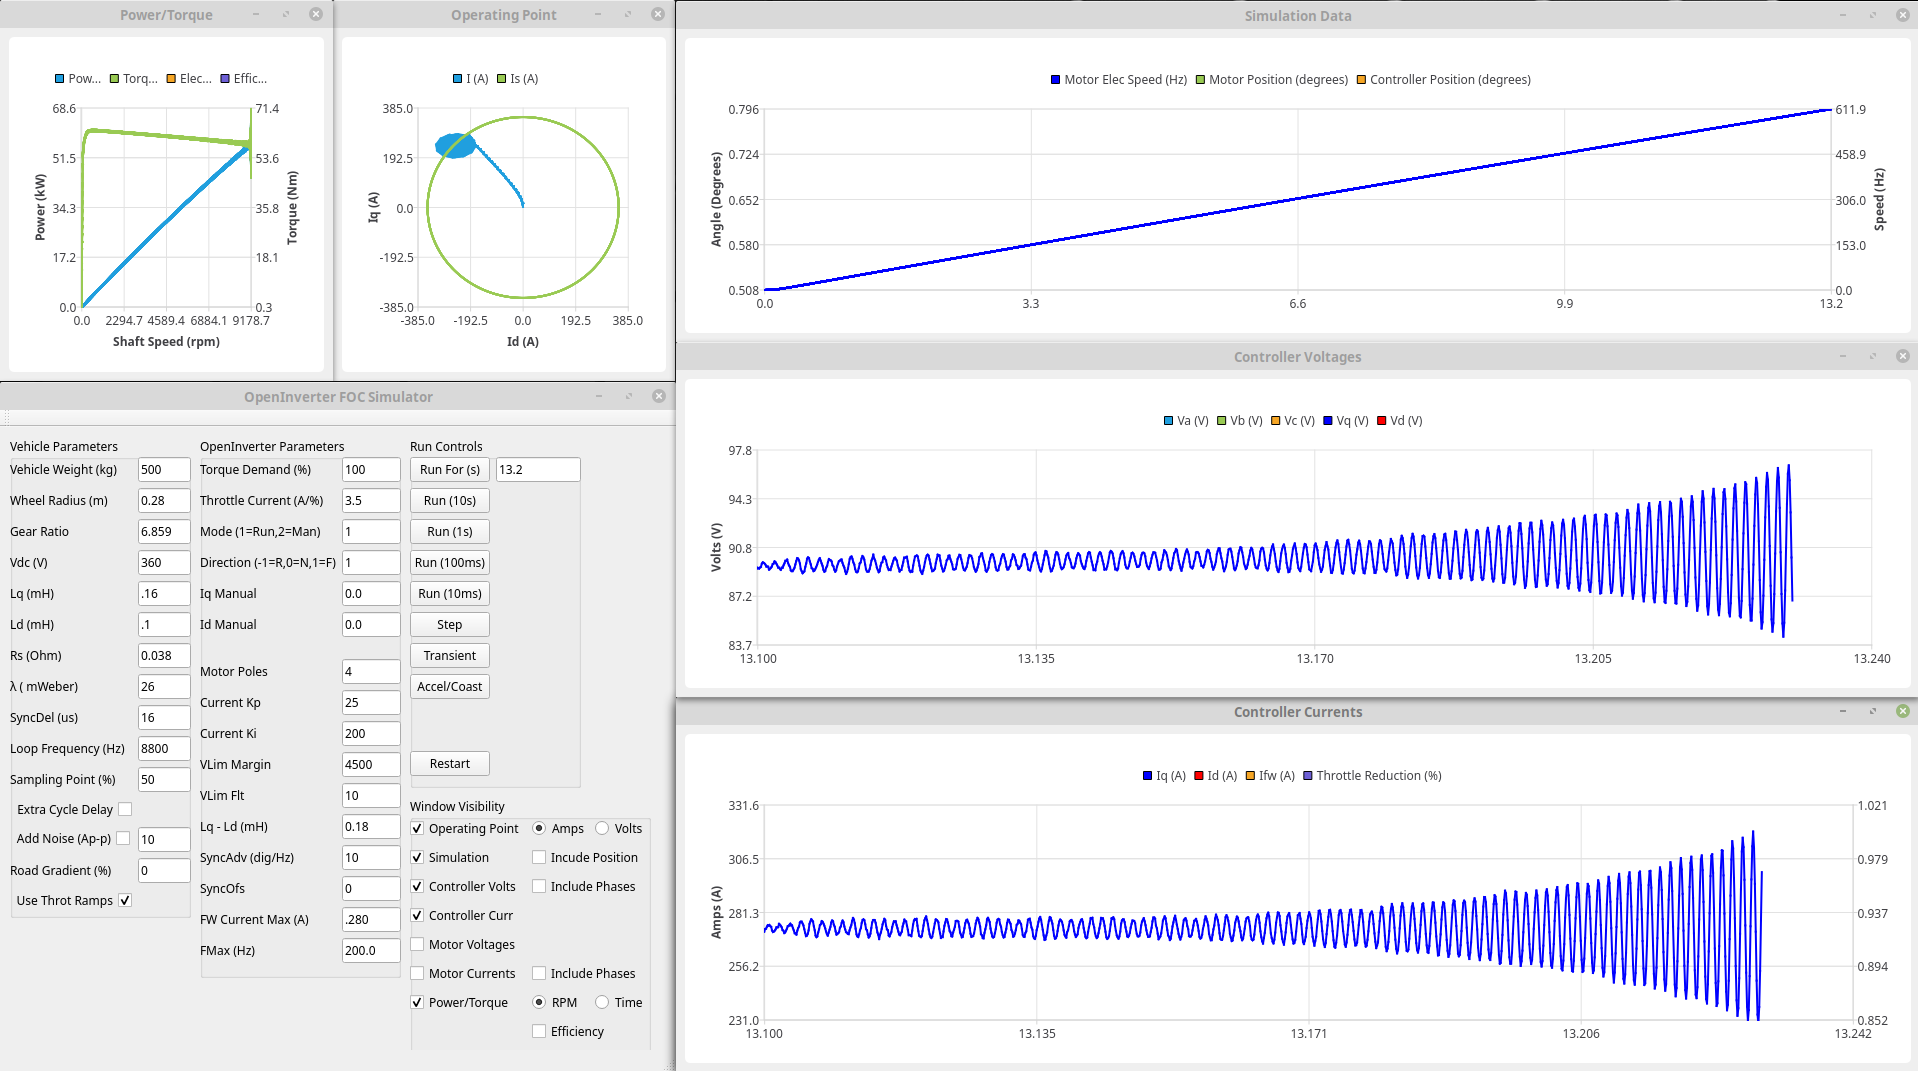Enable the Efficiency checkbox
This screenshot has width=1918, height=1071.
[x=539, y=1031]
